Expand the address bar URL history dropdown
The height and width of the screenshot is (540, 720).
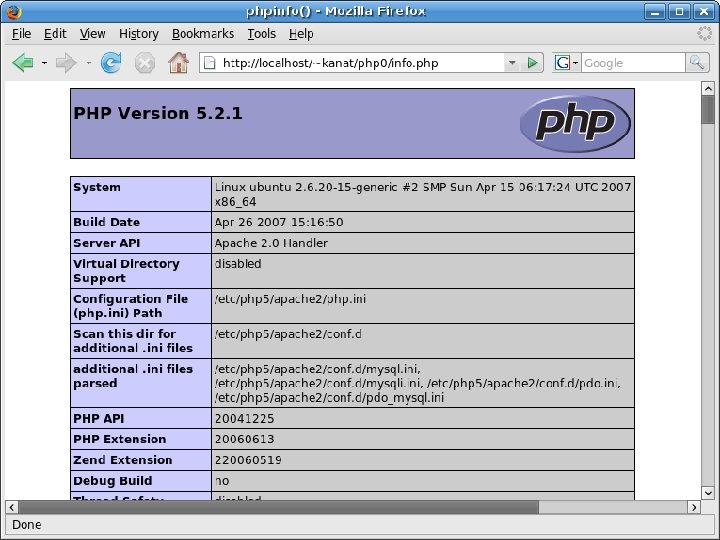click(512, 63)
